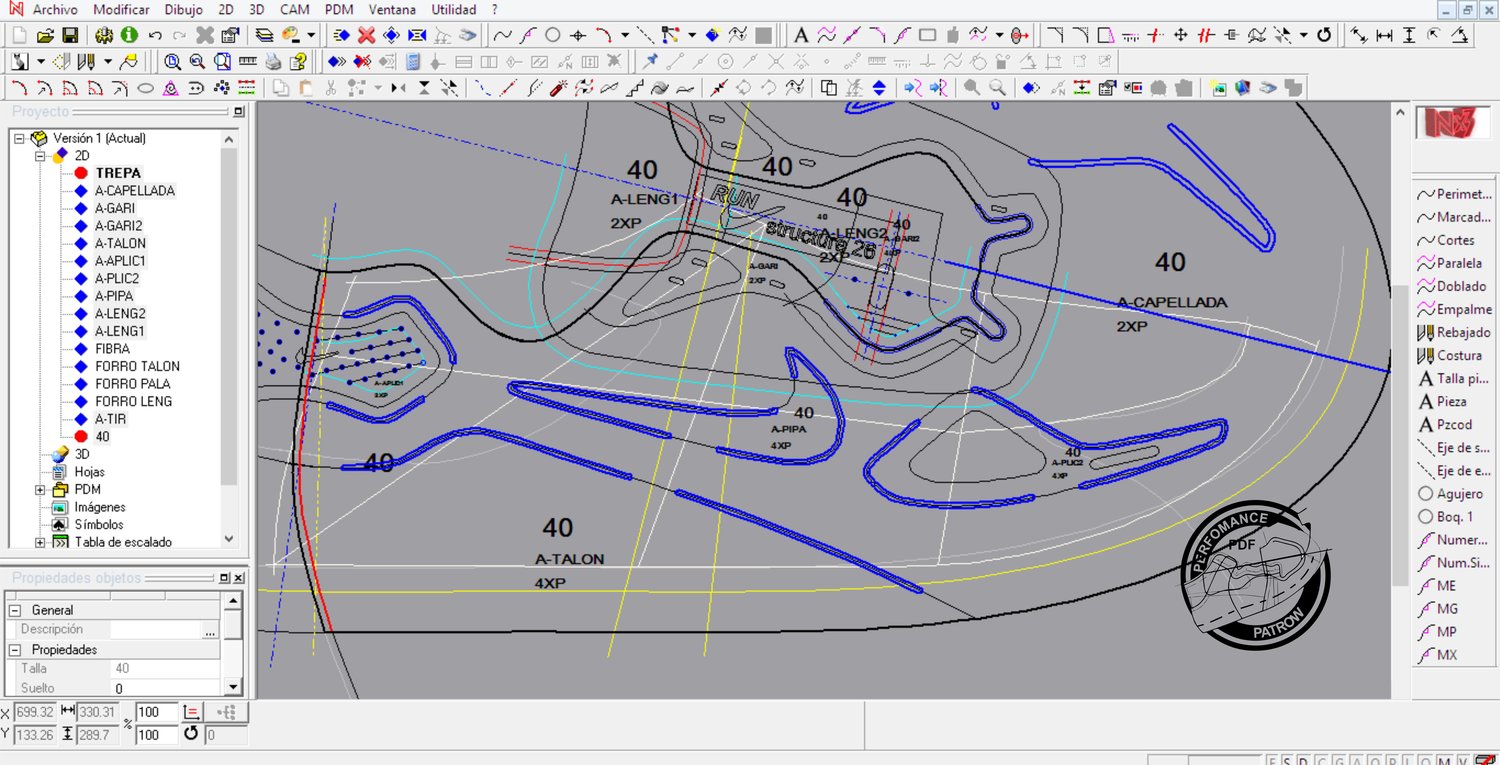Click the layers stack icon
1500x765 pixels.
pyautogui.click(x=264, y=35)
